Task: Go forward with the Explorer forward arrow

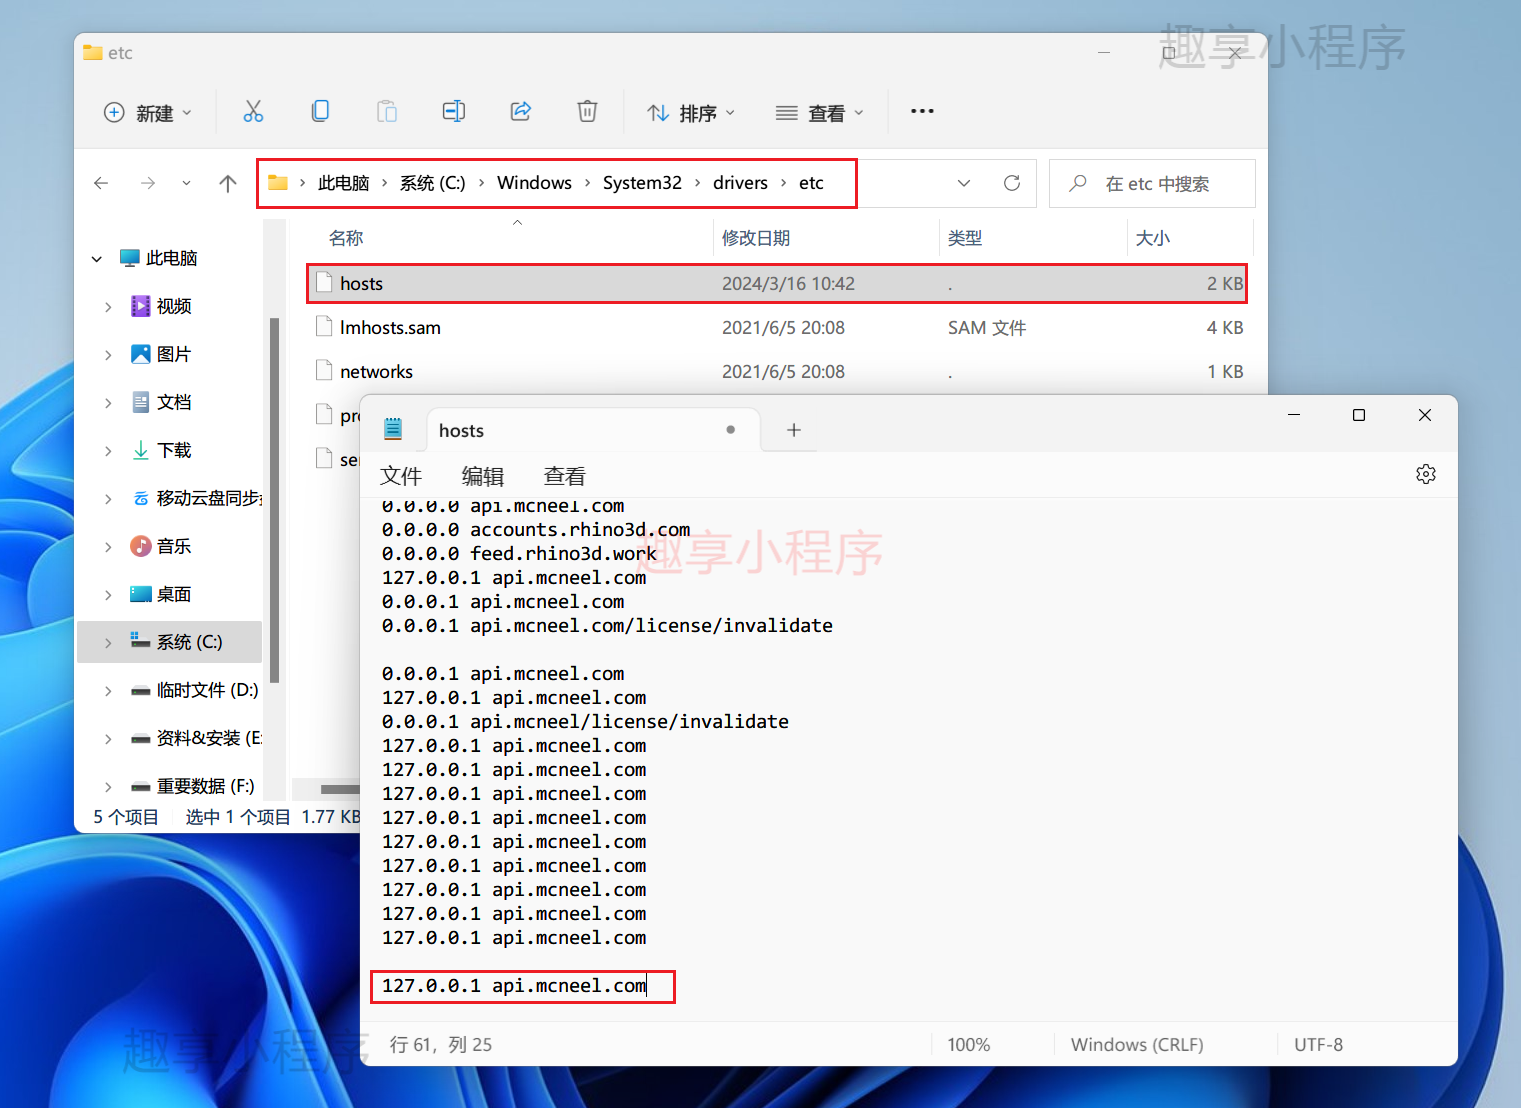Action: click(148, 183)
